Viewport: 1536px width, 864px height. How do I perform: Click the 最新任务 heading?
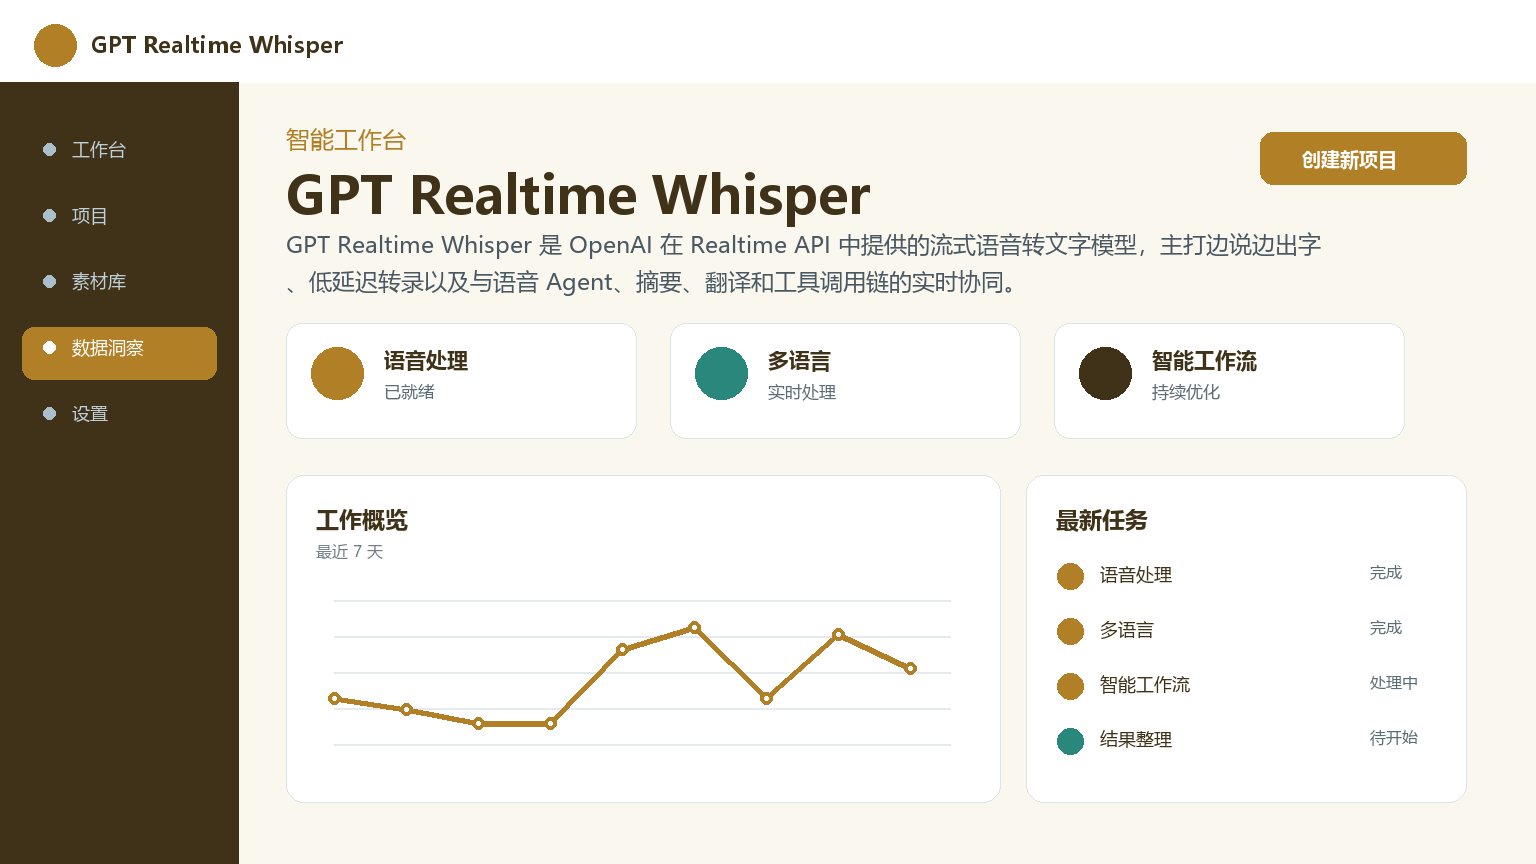(x=1102, y=520)
